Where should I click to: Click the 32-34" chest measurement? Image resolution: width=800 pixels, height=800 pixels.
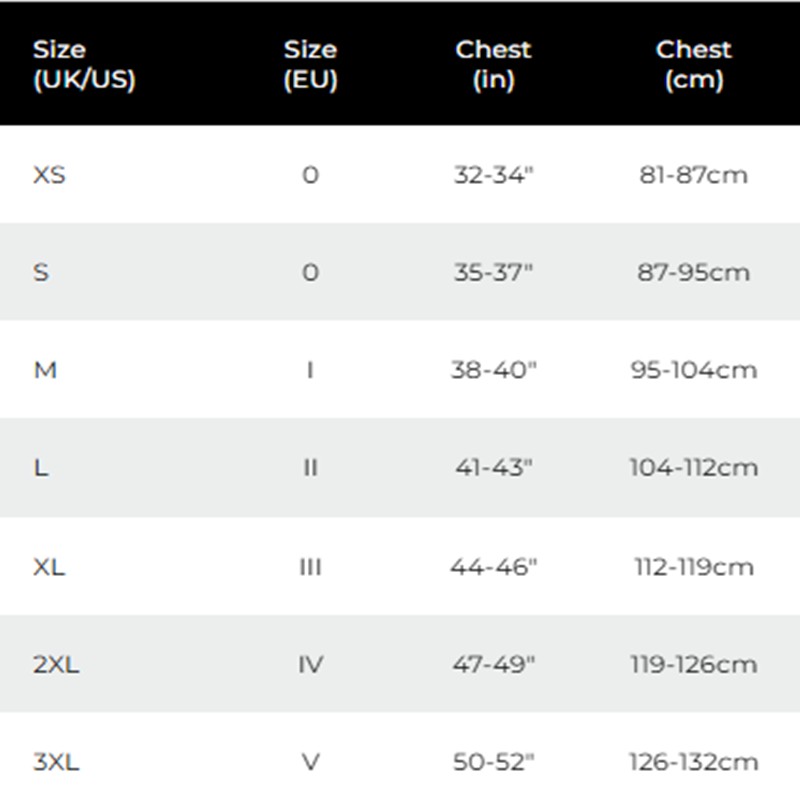494,175
